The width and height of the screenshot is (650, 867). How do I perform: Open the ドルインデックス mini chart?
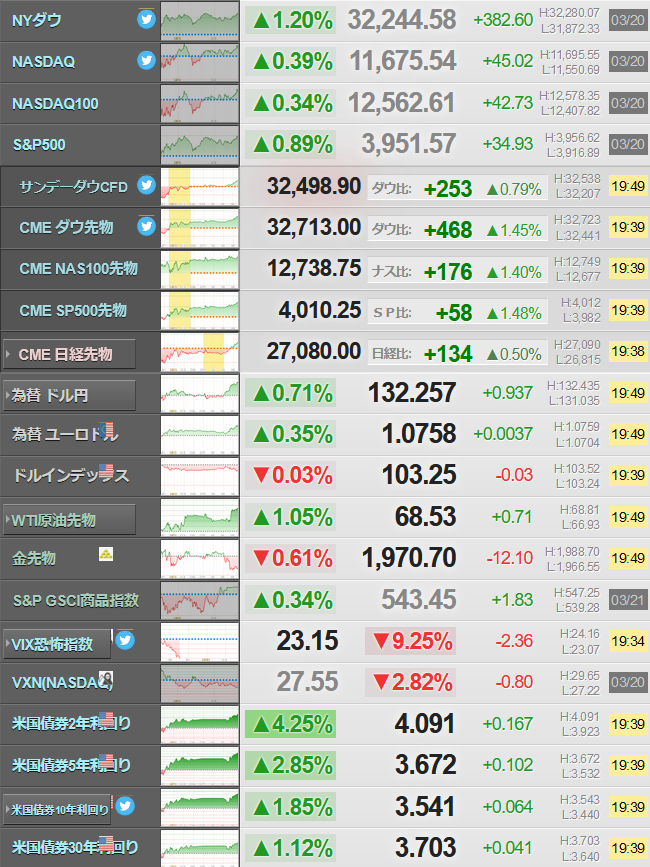200,476
